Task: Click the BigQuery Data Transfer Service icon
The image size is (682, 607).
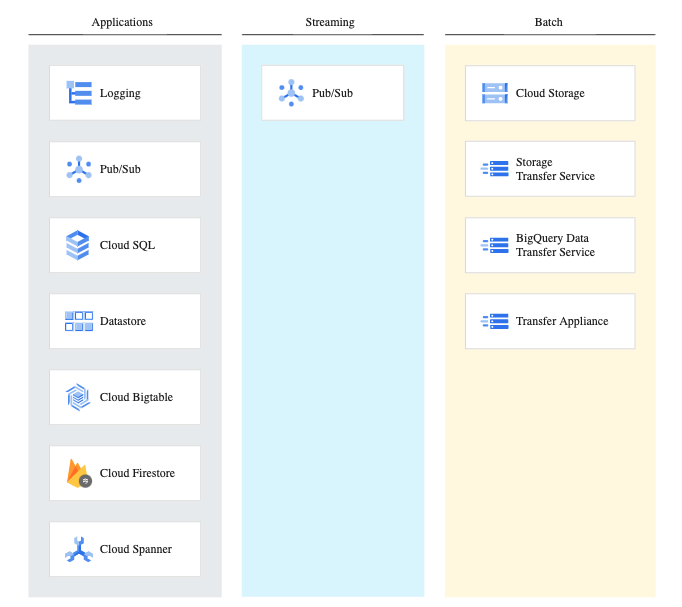Action: 494,245
